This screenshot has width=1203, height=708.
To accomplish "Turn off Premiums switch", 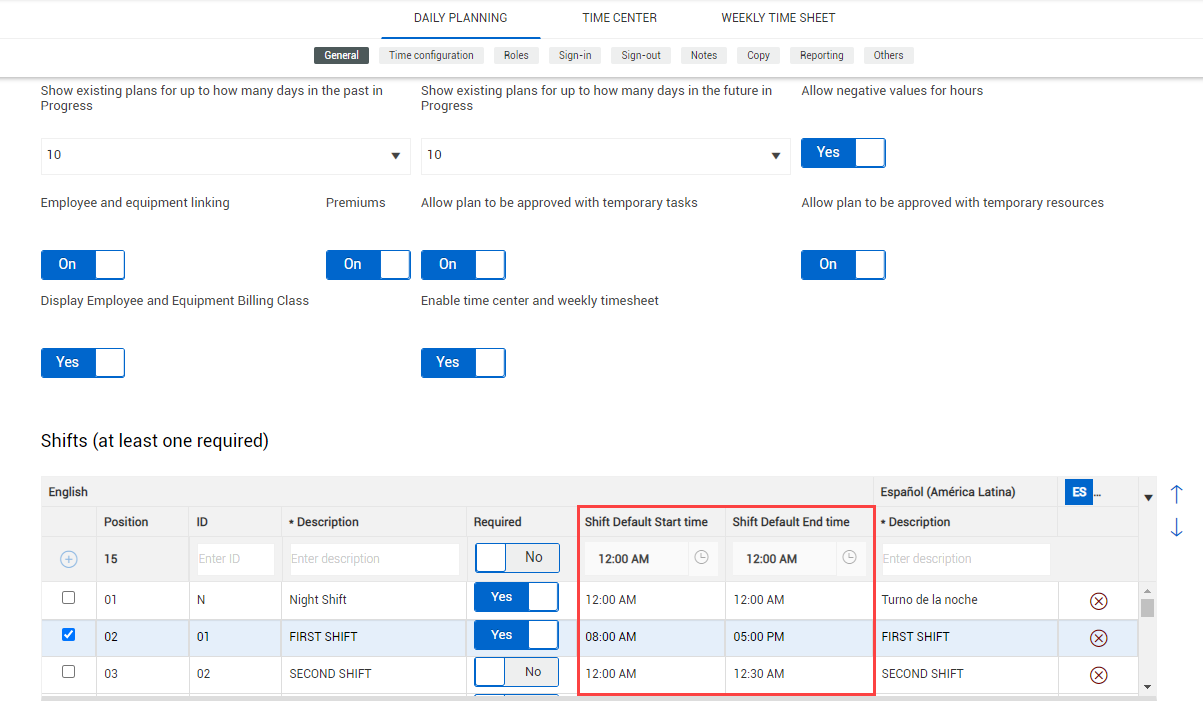I will click(x=367, y=265).
